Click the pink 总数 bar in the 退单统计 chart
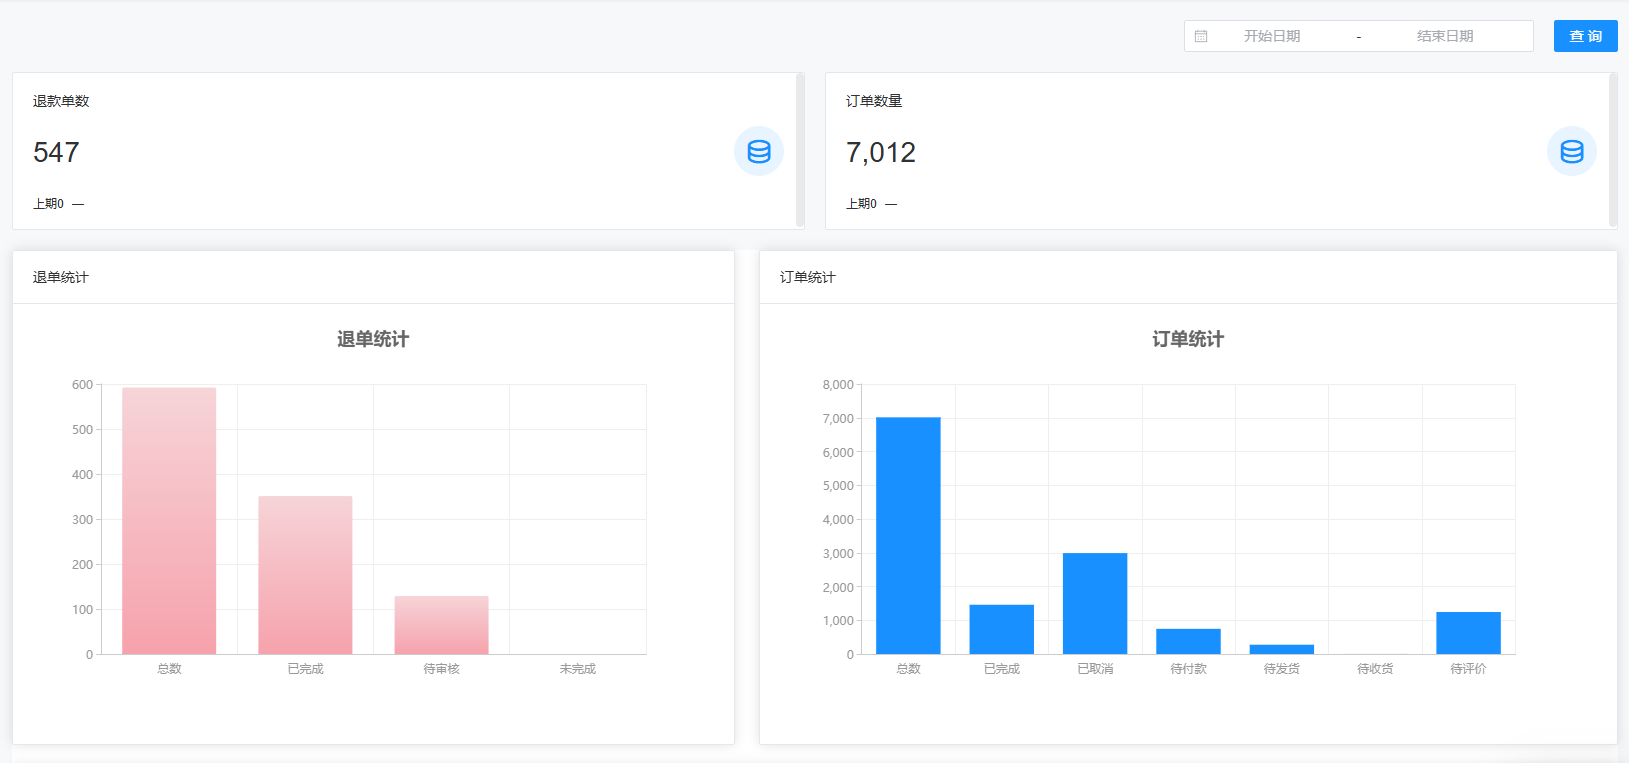 (x=169, y=521)
